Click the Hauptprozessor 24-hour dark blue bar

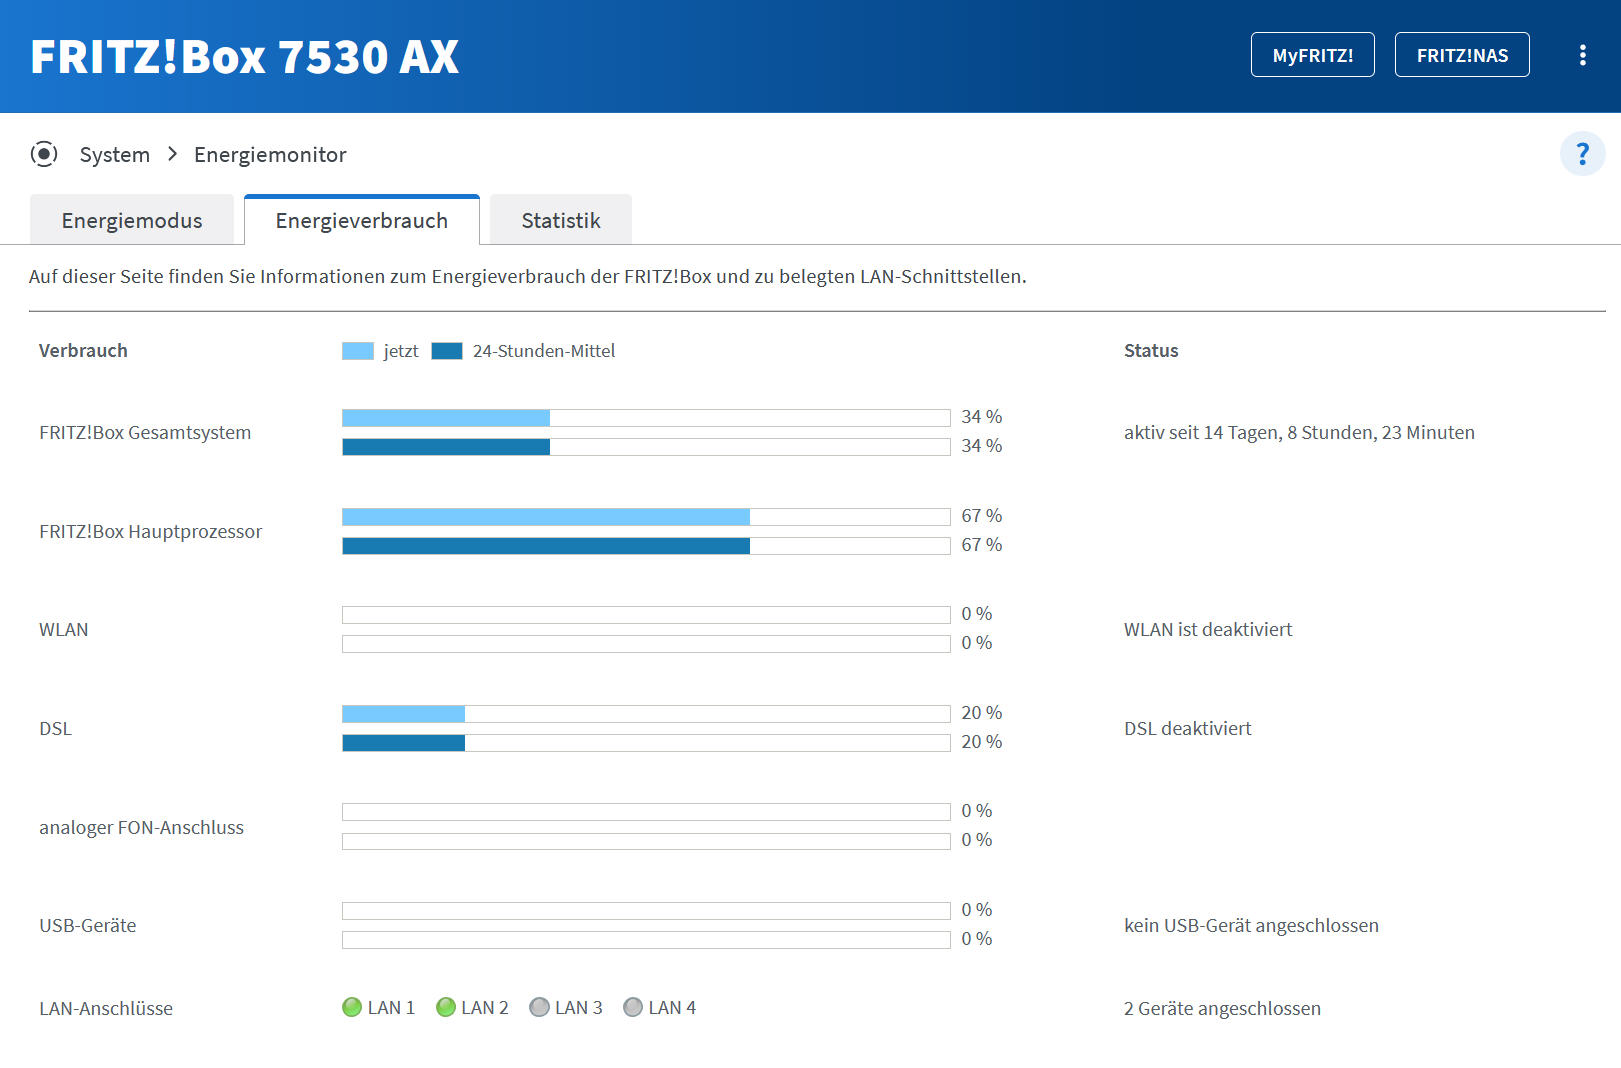(x=546, y=545)
